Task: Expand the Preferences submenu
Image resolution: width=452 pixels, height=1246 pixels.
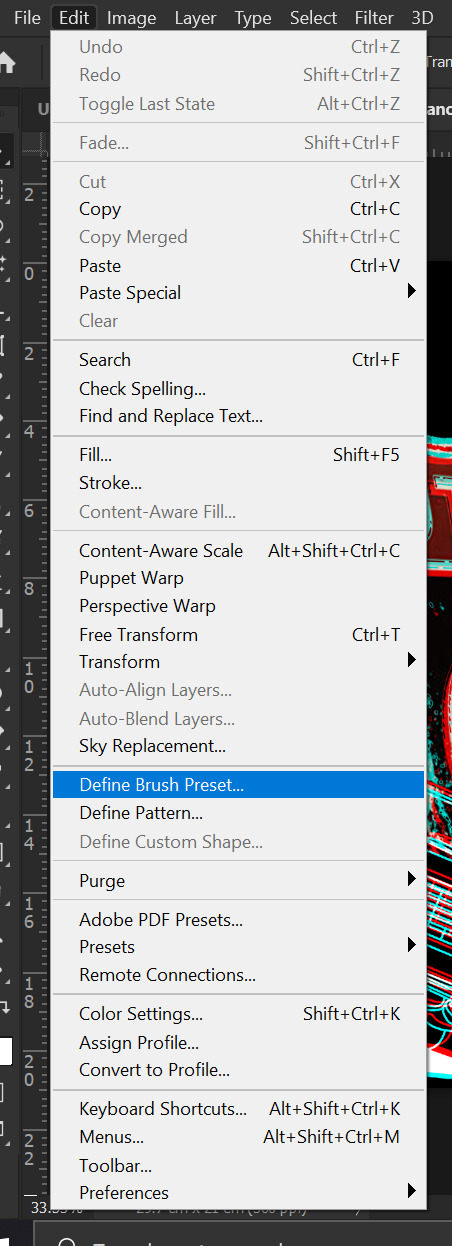Action: pos(238,1193)
